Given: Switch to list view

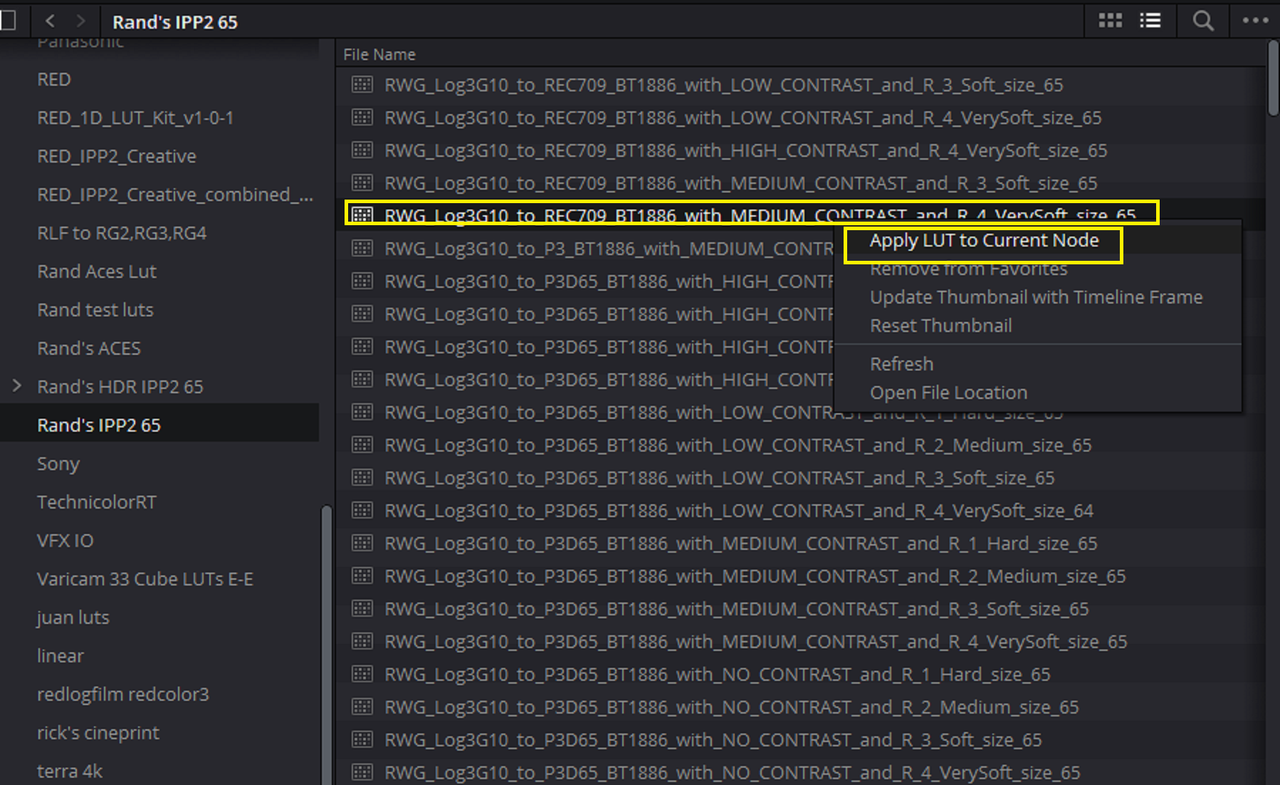Looking at the screenshot, I should click(1150, 21).
